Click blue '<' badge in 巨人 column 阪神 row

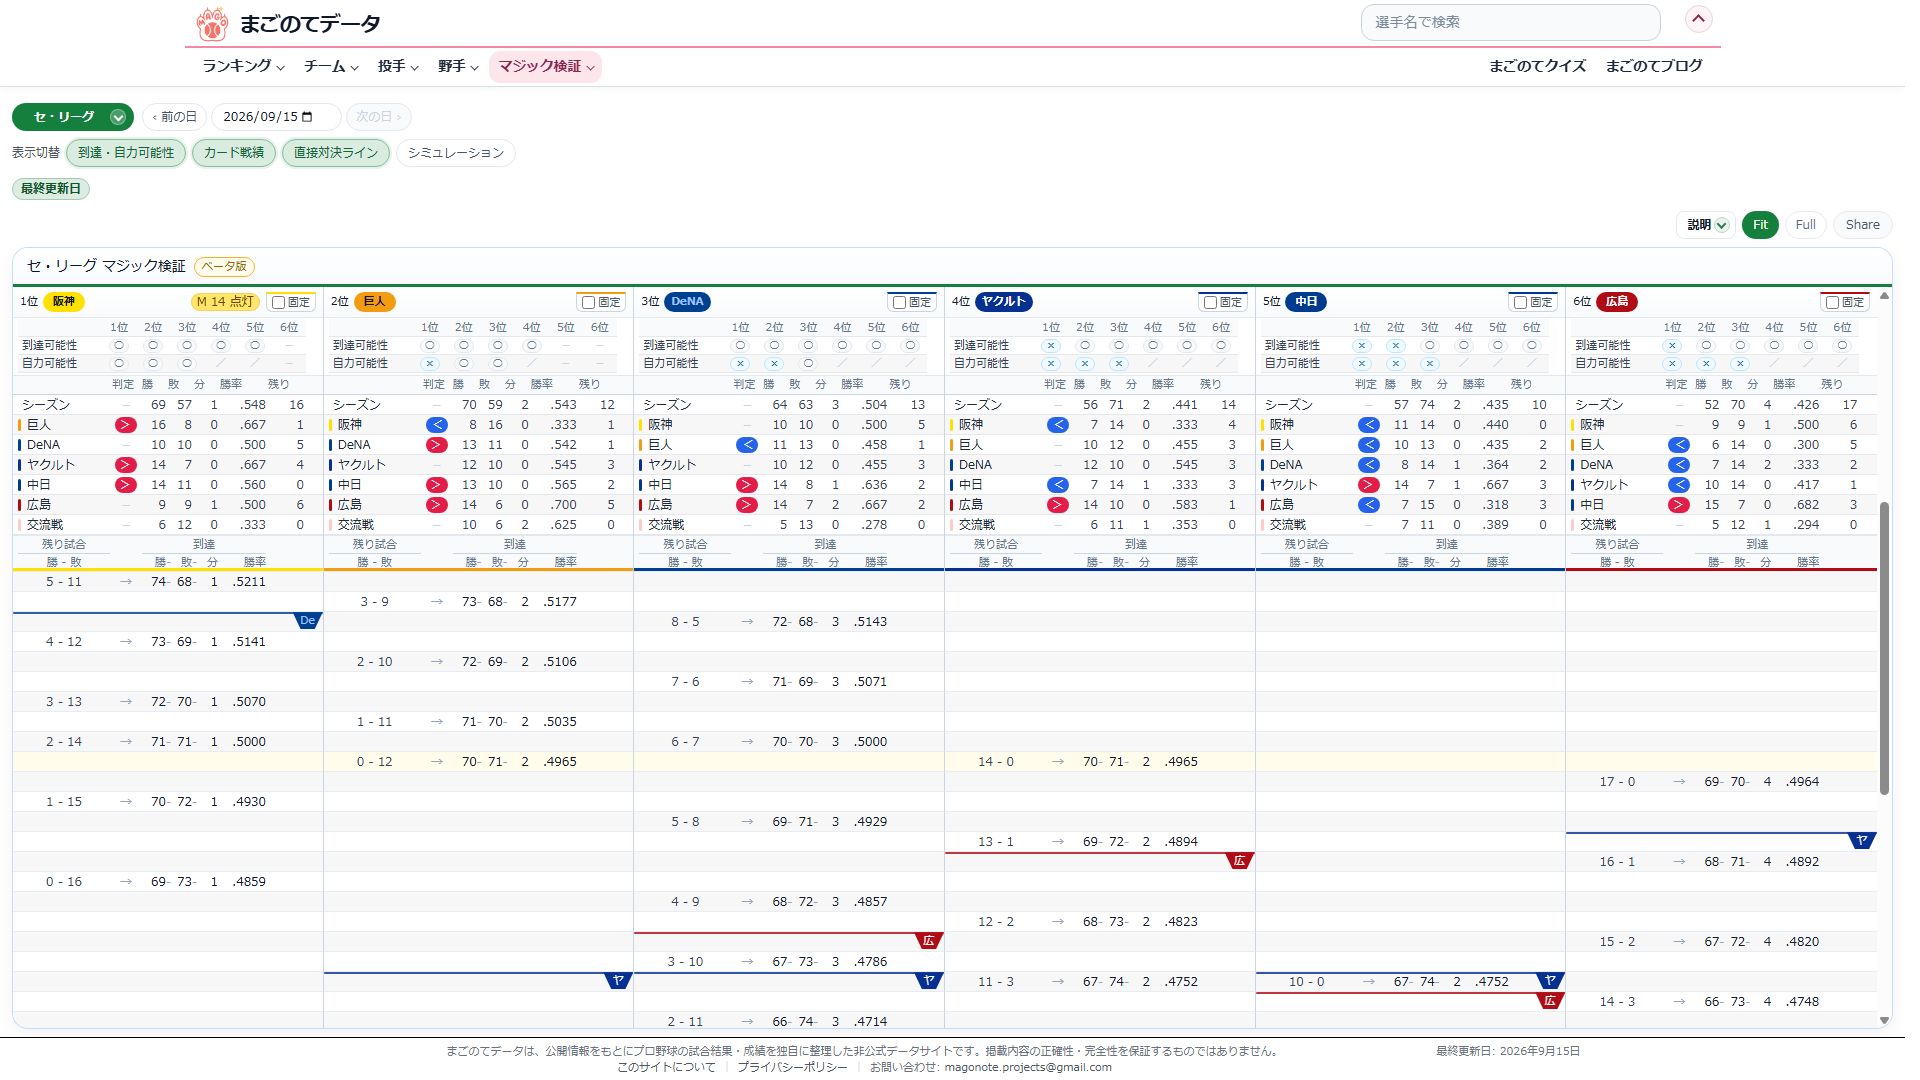click(x=436, y=425)
